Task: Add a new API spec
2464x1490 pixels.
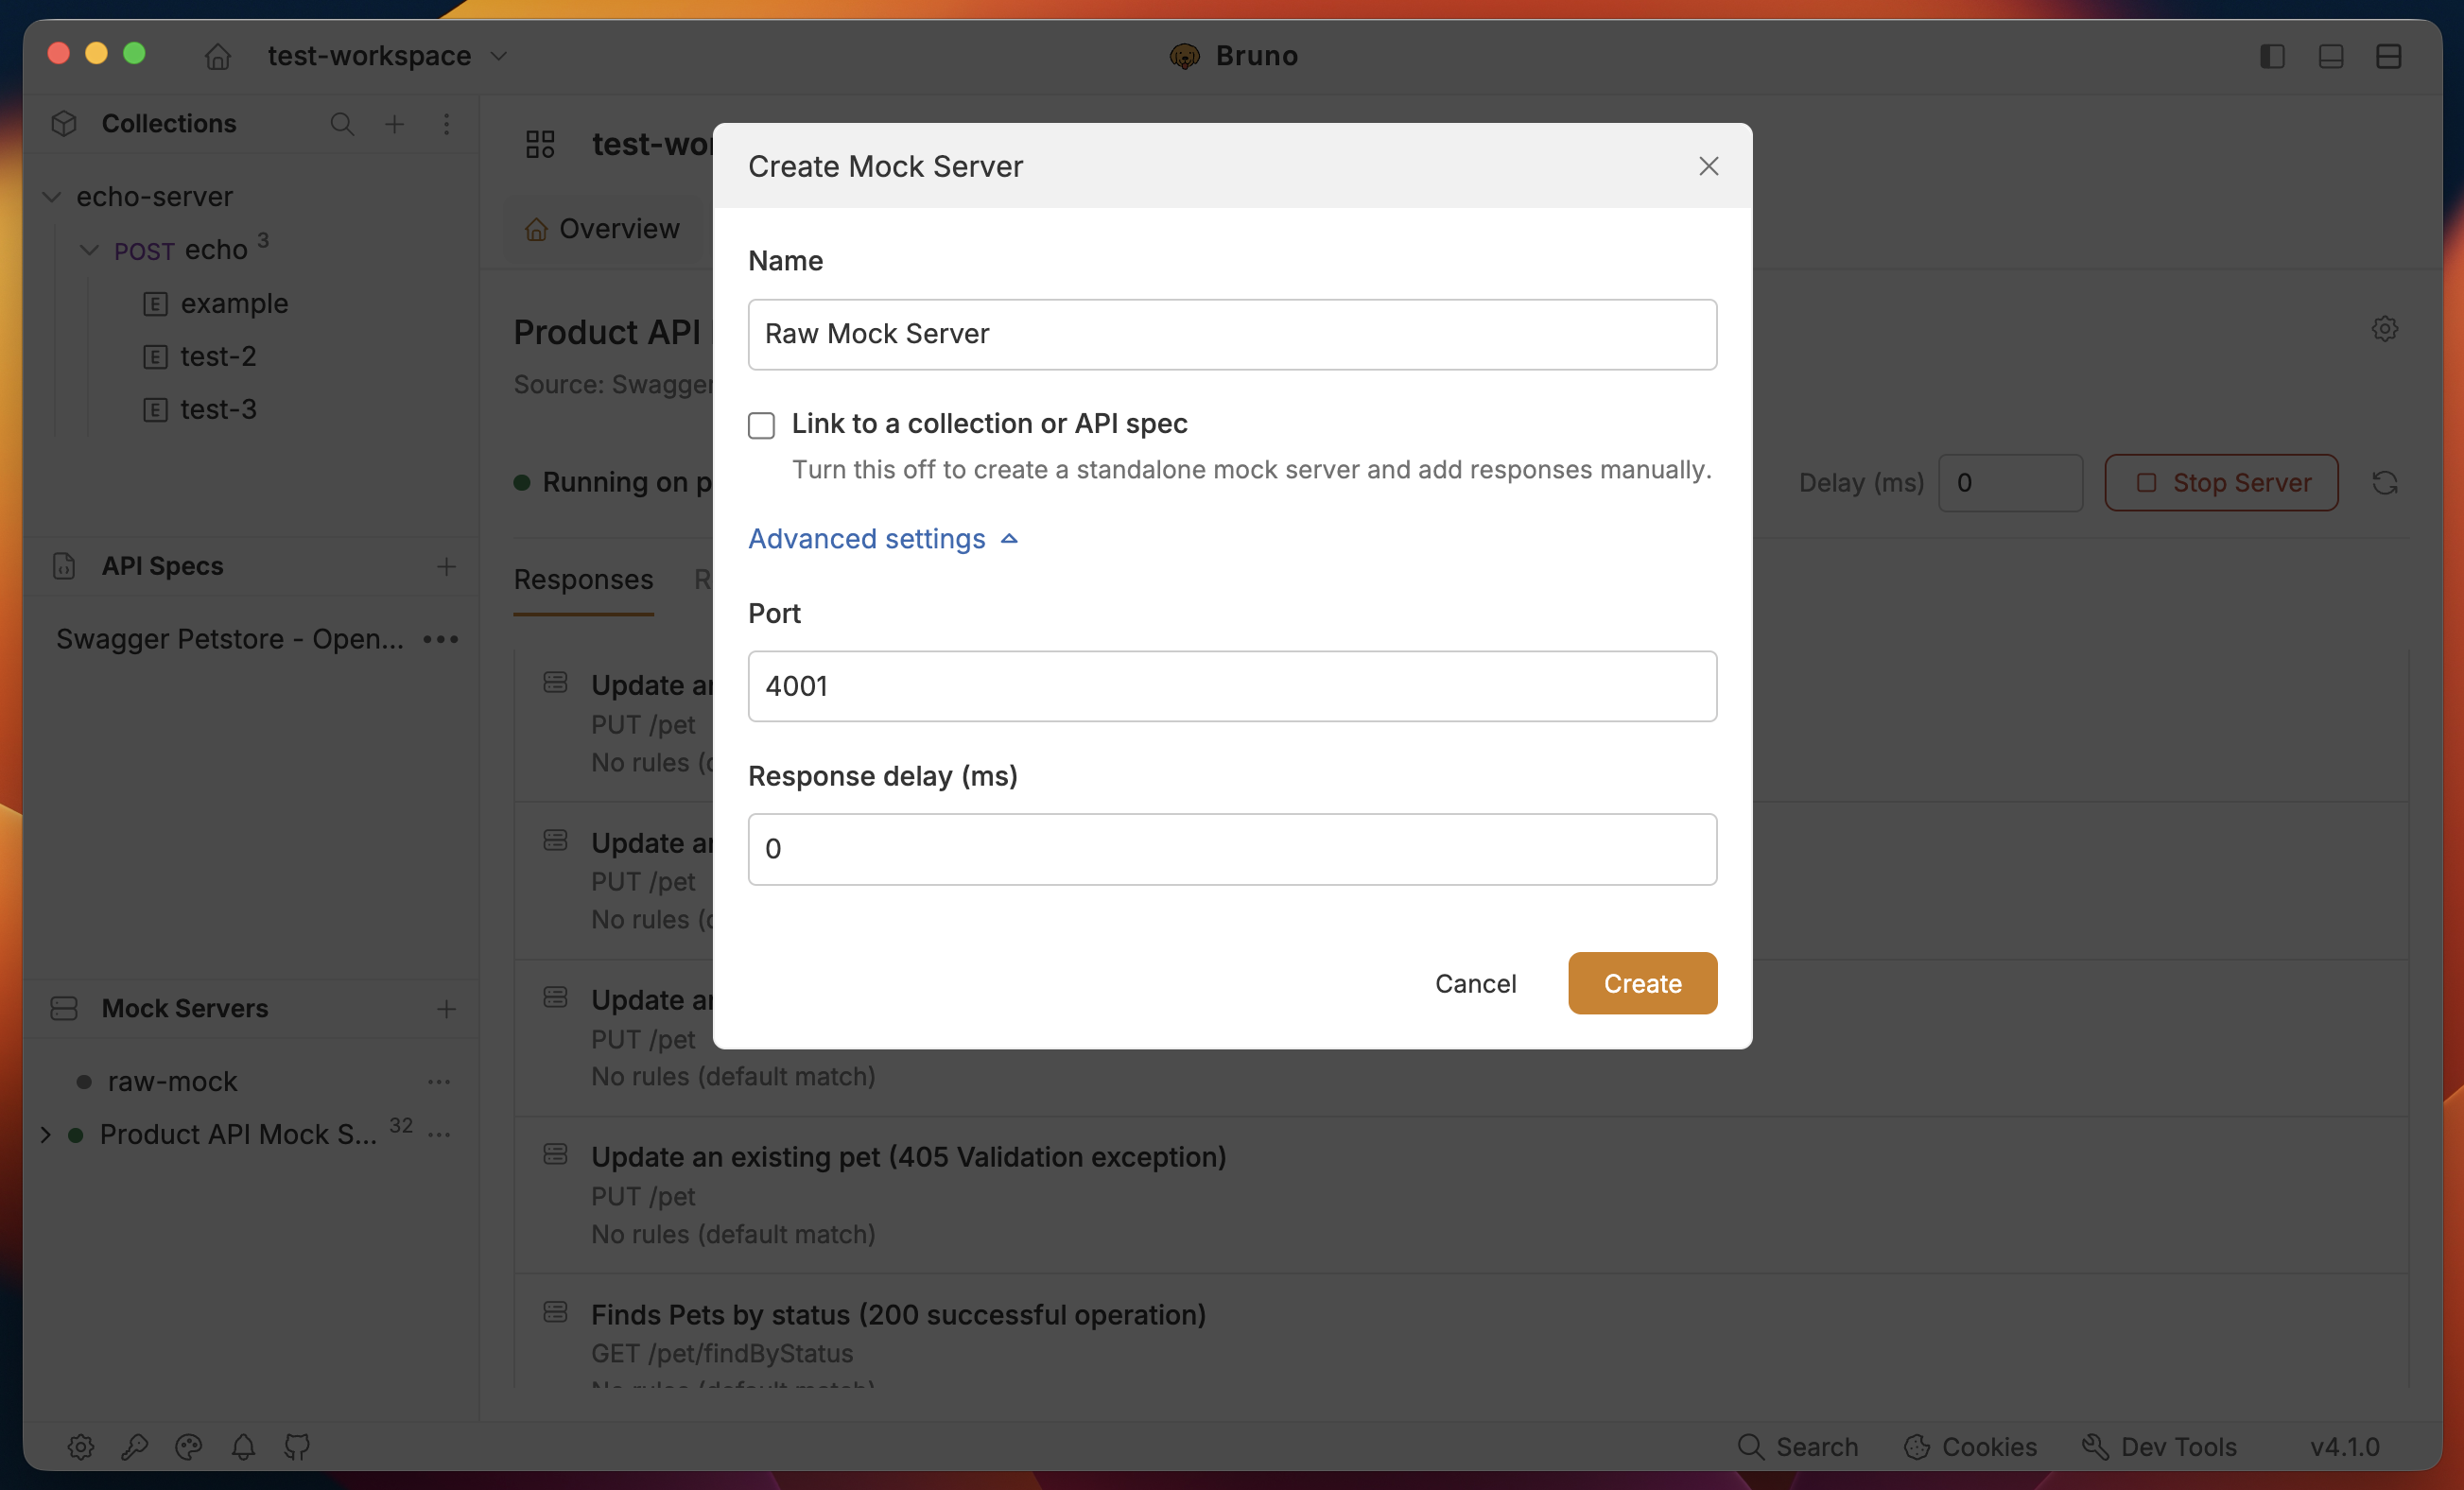Action: point(447,566)
